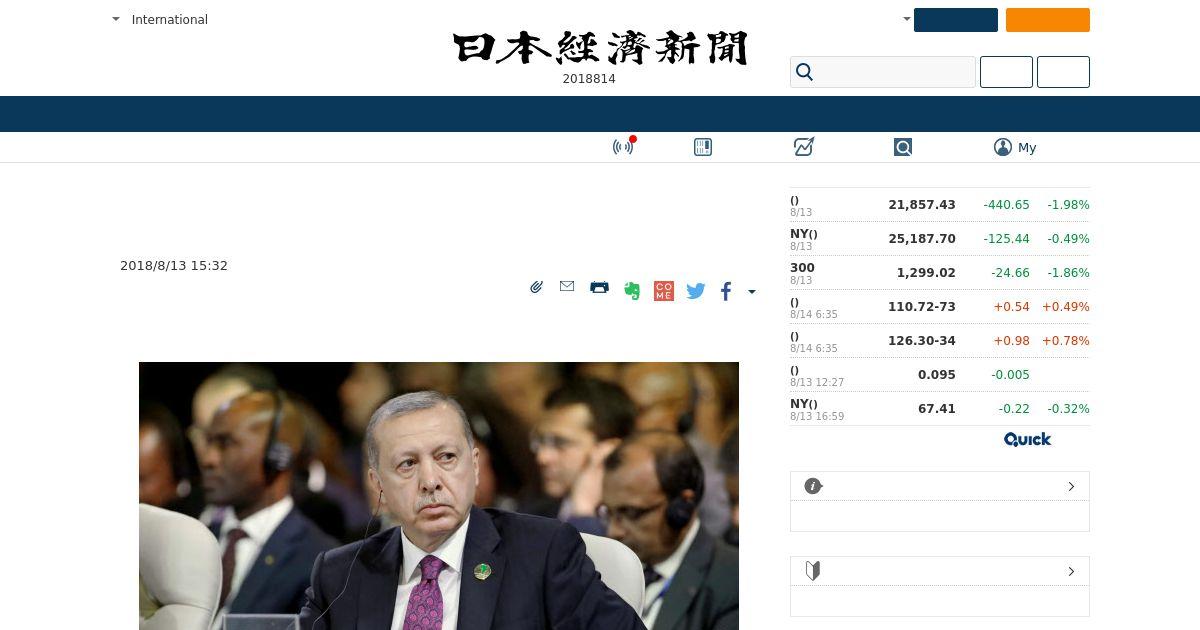Open the dropdown arrow left of dark blue button

907,19
